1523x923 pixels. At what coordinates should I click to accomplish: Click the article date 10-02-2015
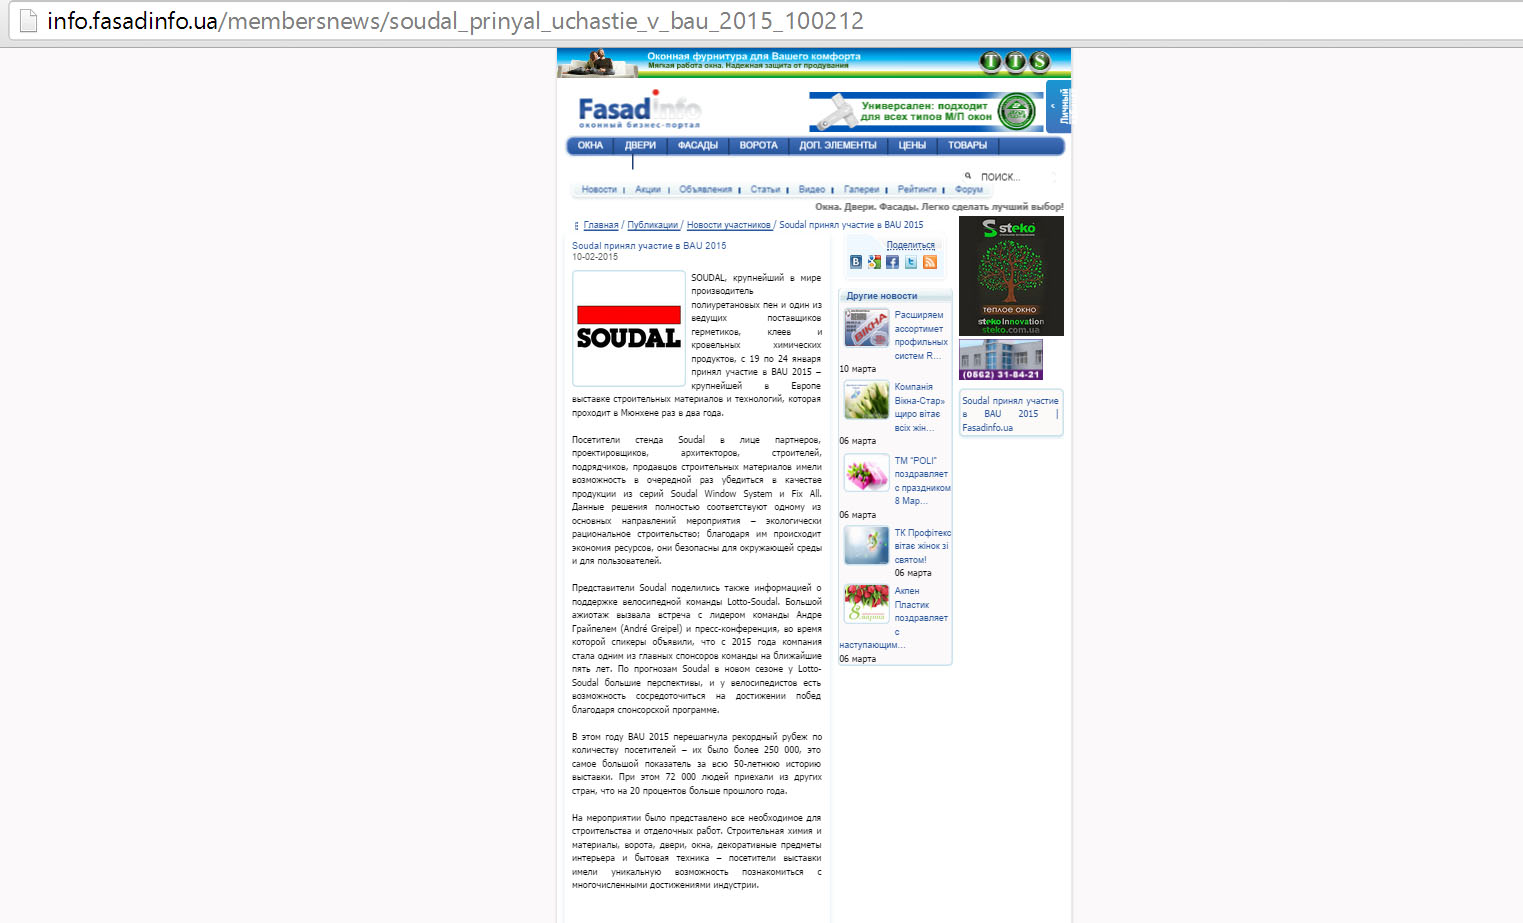point(595,257)
